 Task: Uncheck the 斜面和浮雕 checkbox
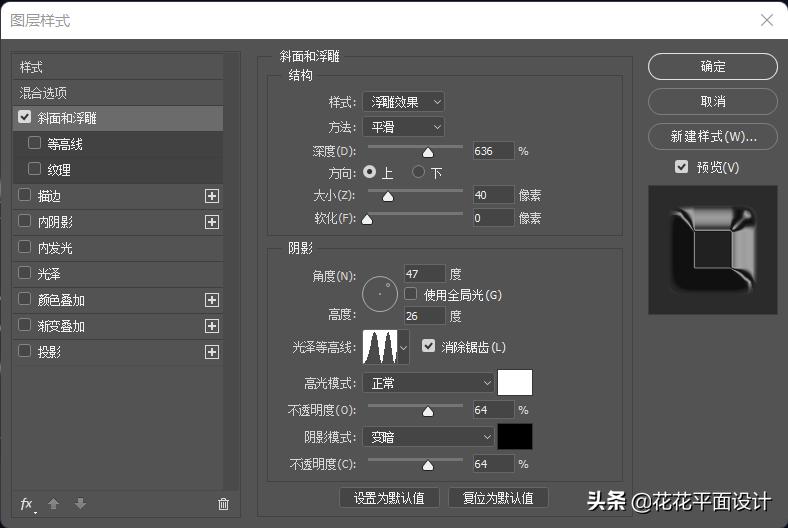[24, 117]
